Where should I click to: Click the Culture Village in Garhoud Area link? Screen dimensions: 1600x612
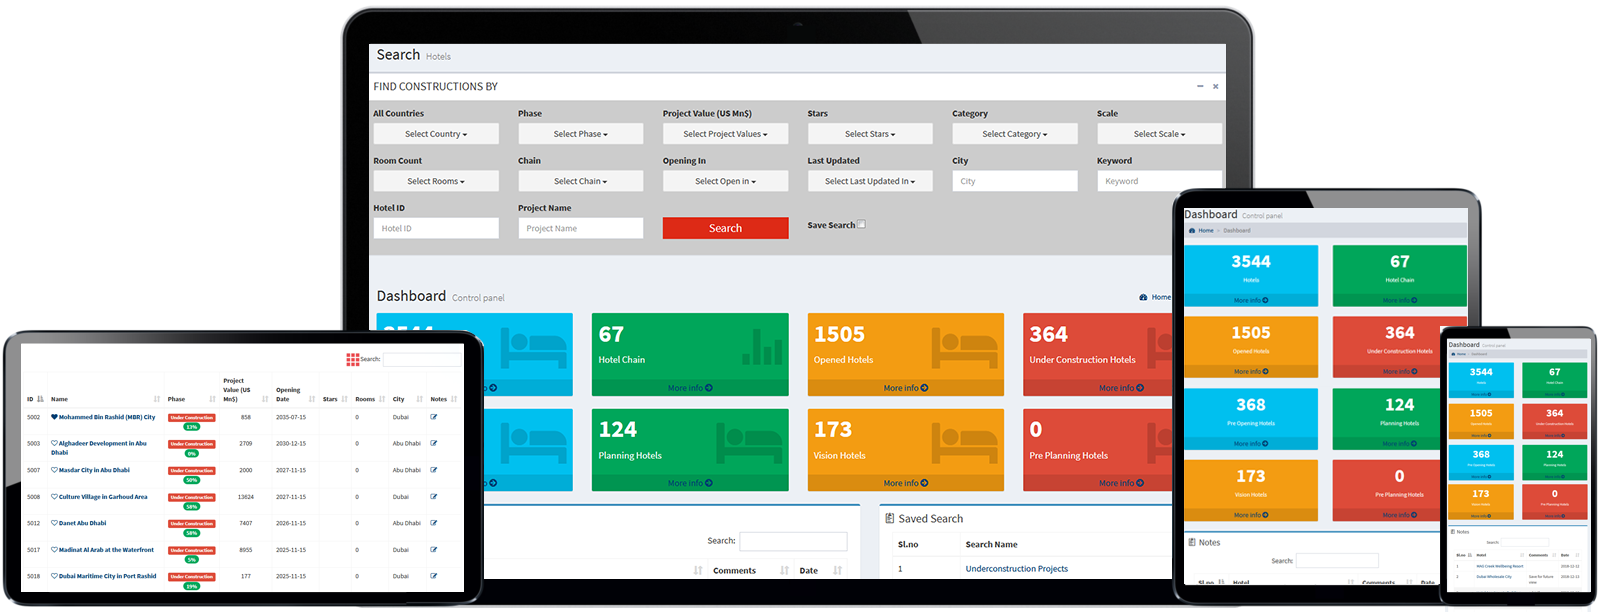103,497
